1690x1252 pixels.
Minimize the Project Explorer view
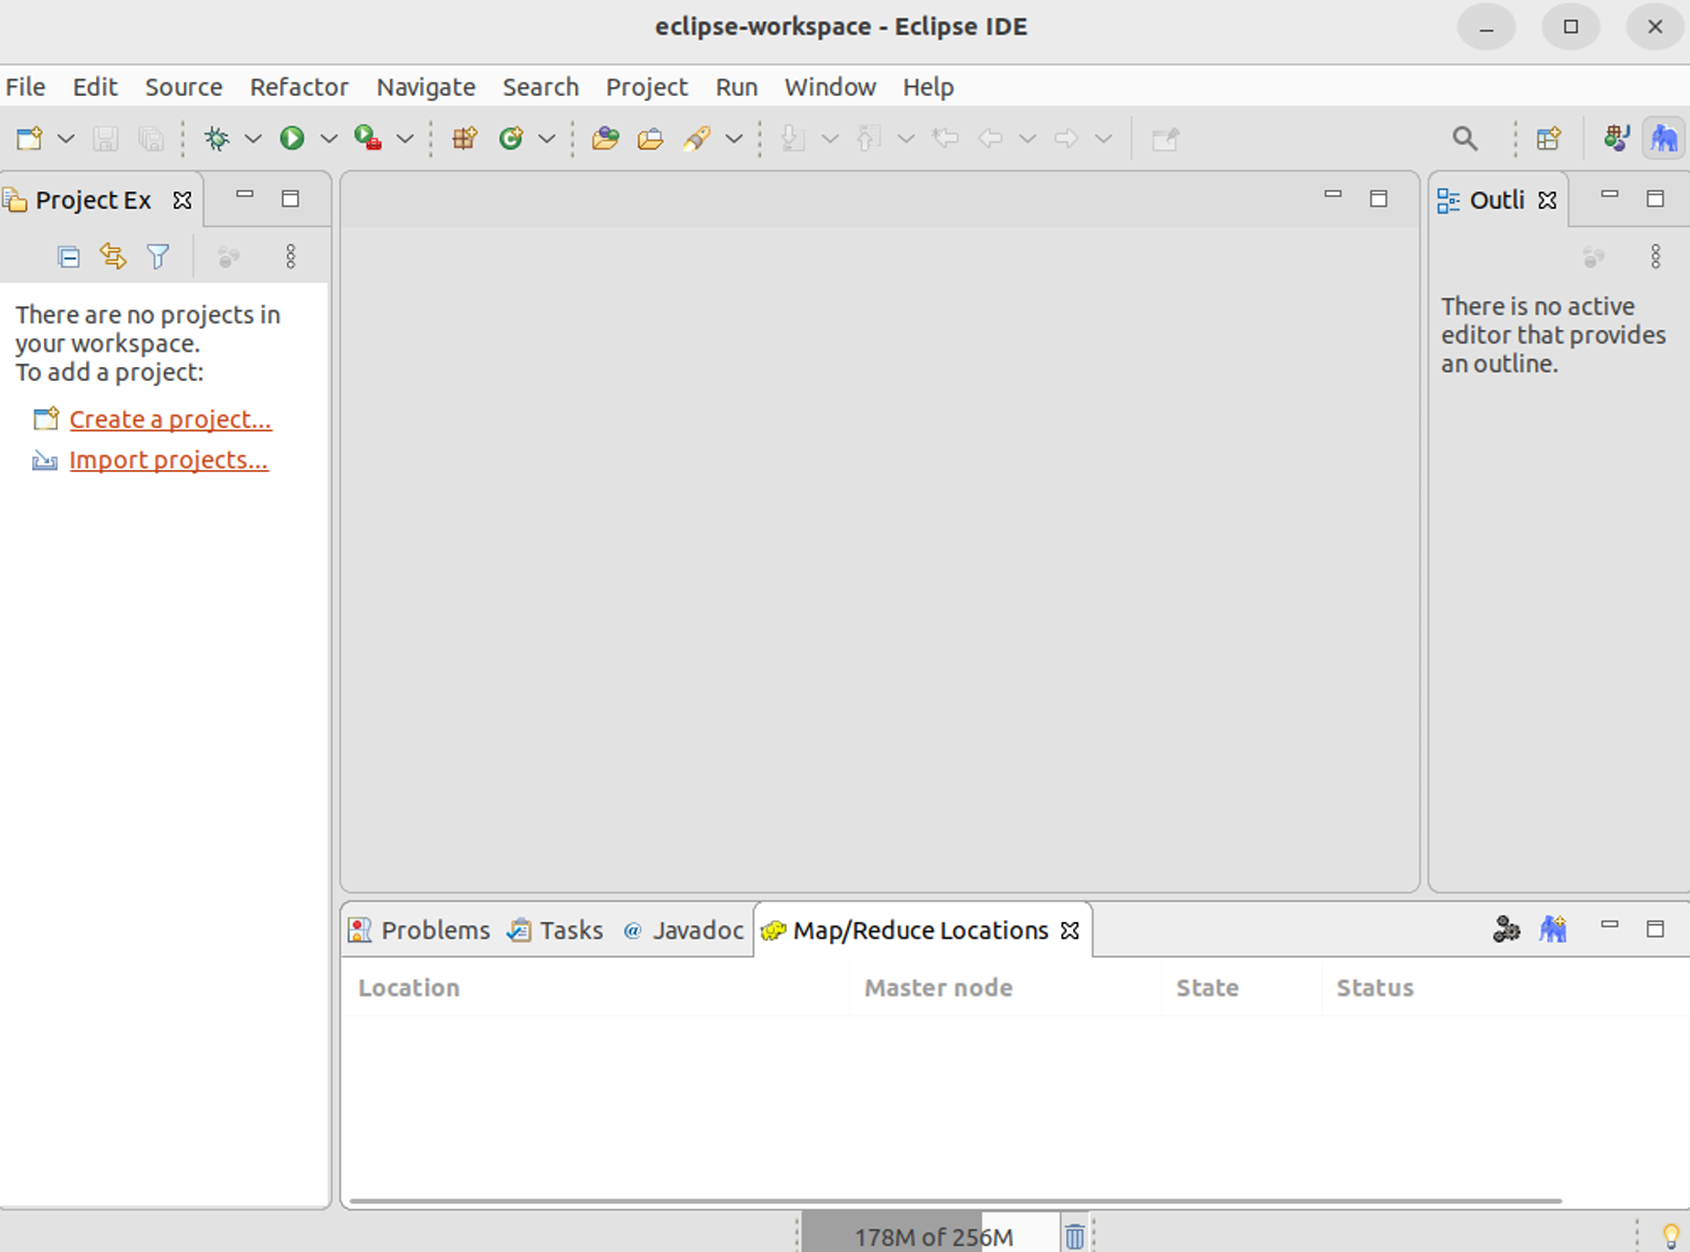pyautogui.click(x=245, y=196)
